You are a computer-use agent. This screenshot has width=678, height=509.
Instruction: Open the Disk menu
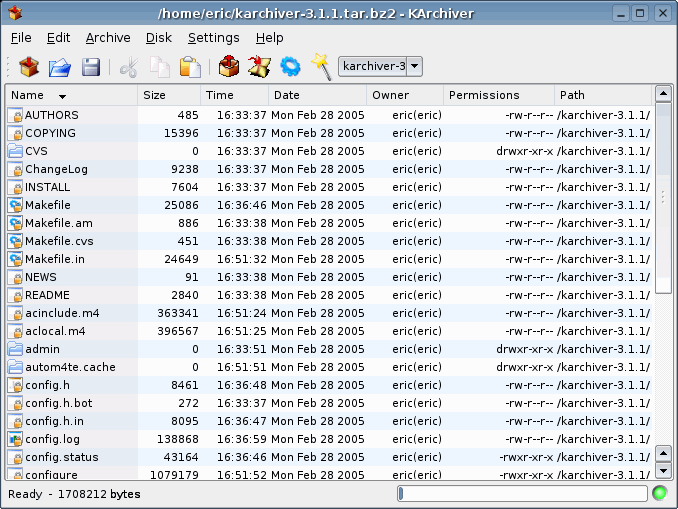click(159, 38)
